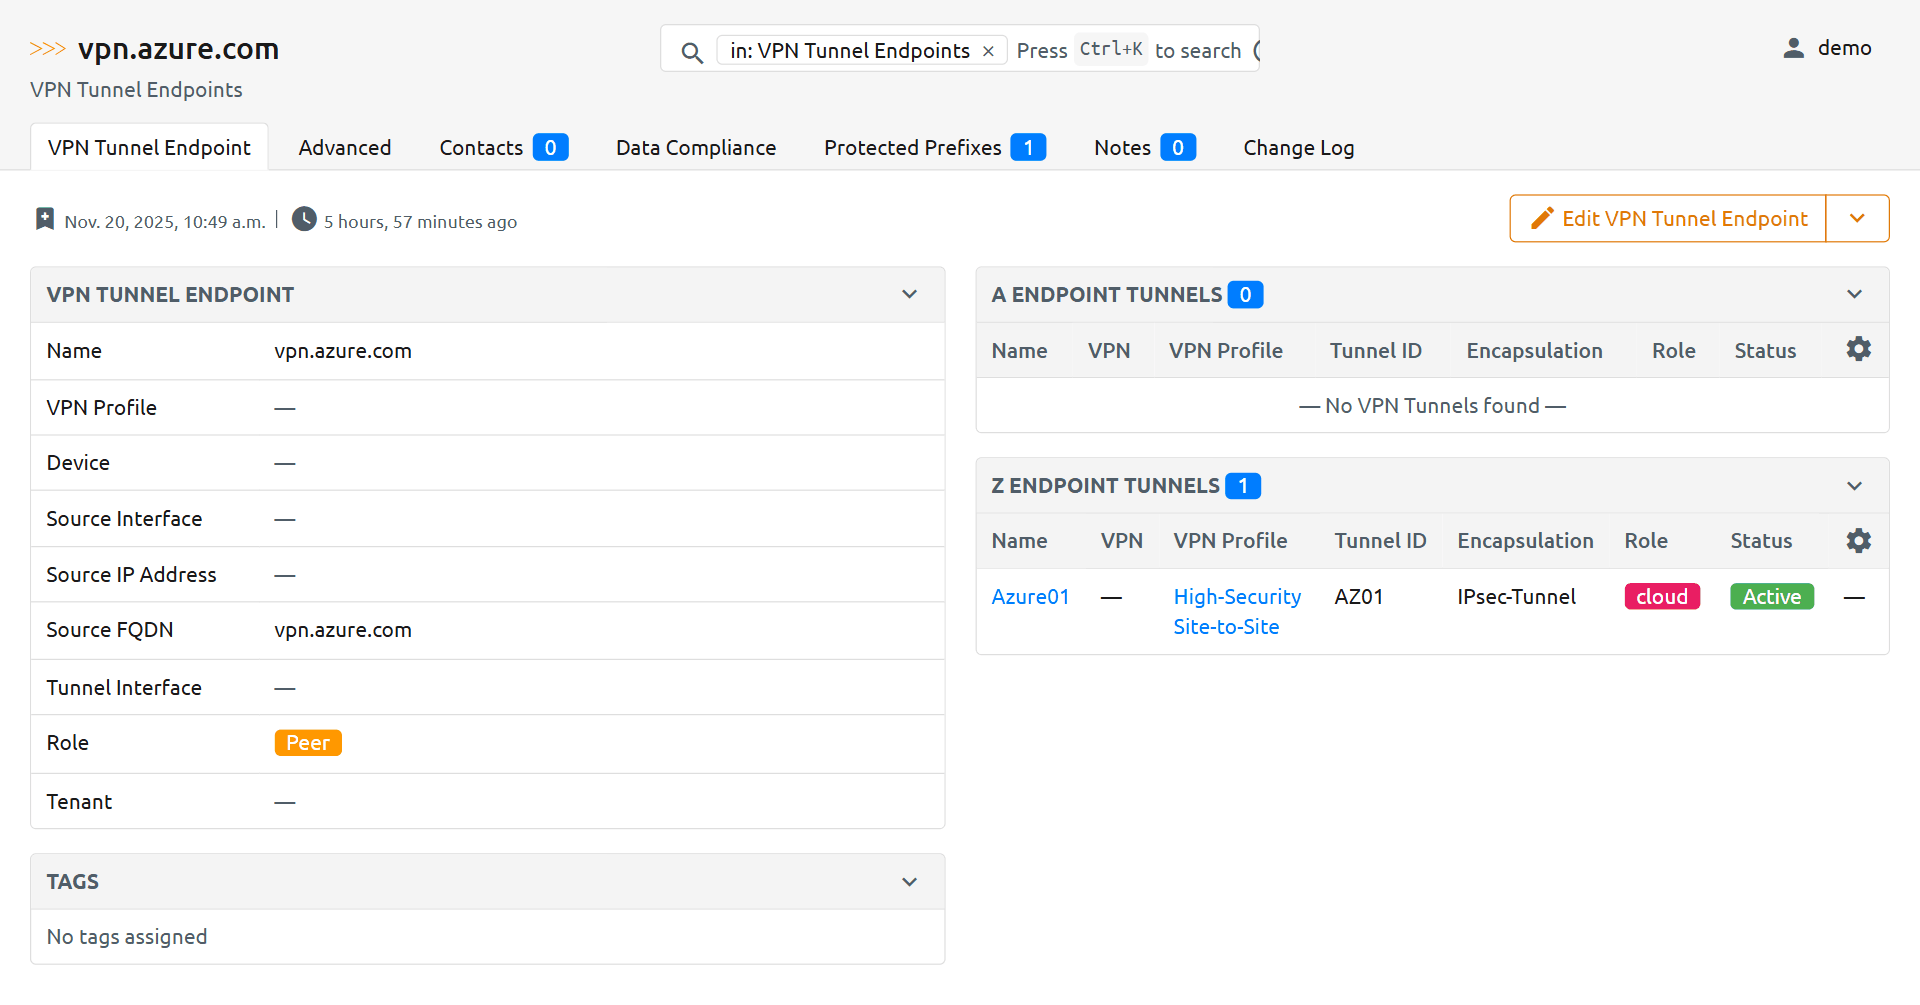This screenshot has height=1005, width=1920.
Task: Click the demo user profile icon
Action: 1793,48
